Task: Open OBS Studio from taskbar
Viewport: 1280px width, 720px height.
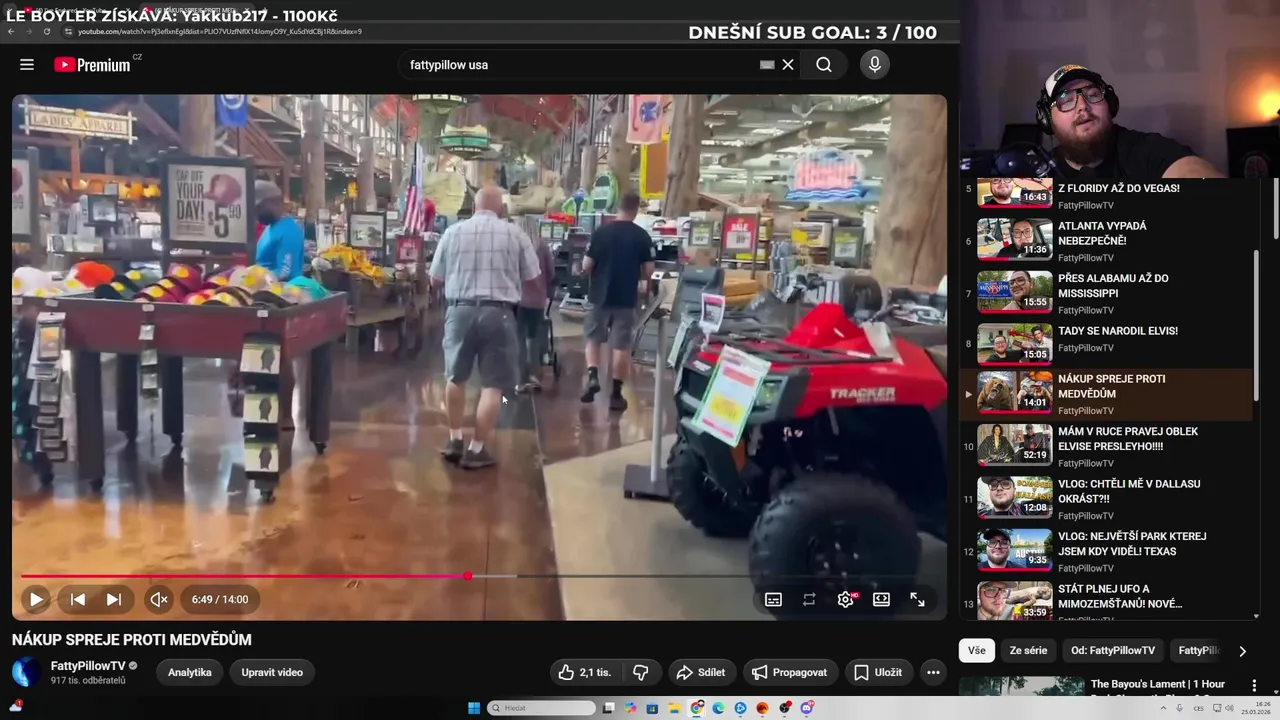Action: pyautogui.click(x=784, y=708)
